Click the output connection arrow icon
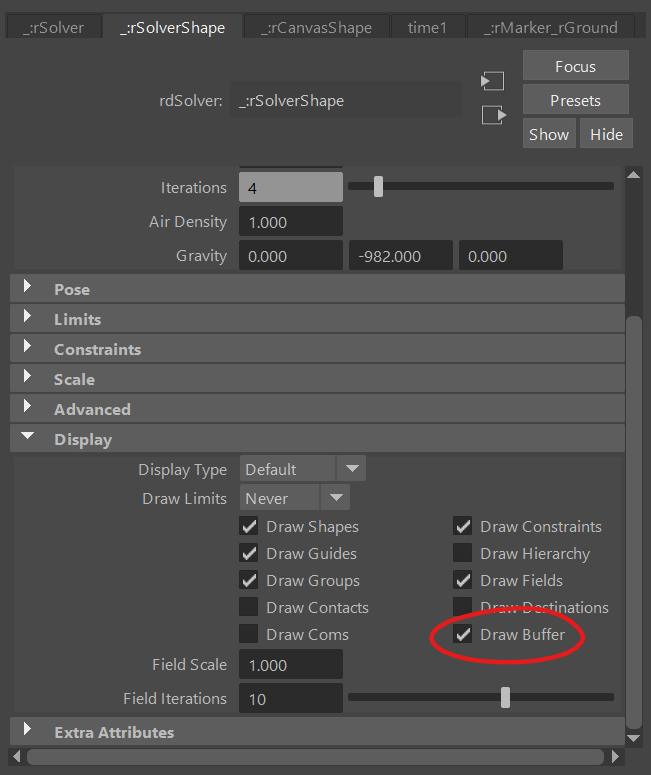The image size is (651, 775). click(x=493, y=115)
